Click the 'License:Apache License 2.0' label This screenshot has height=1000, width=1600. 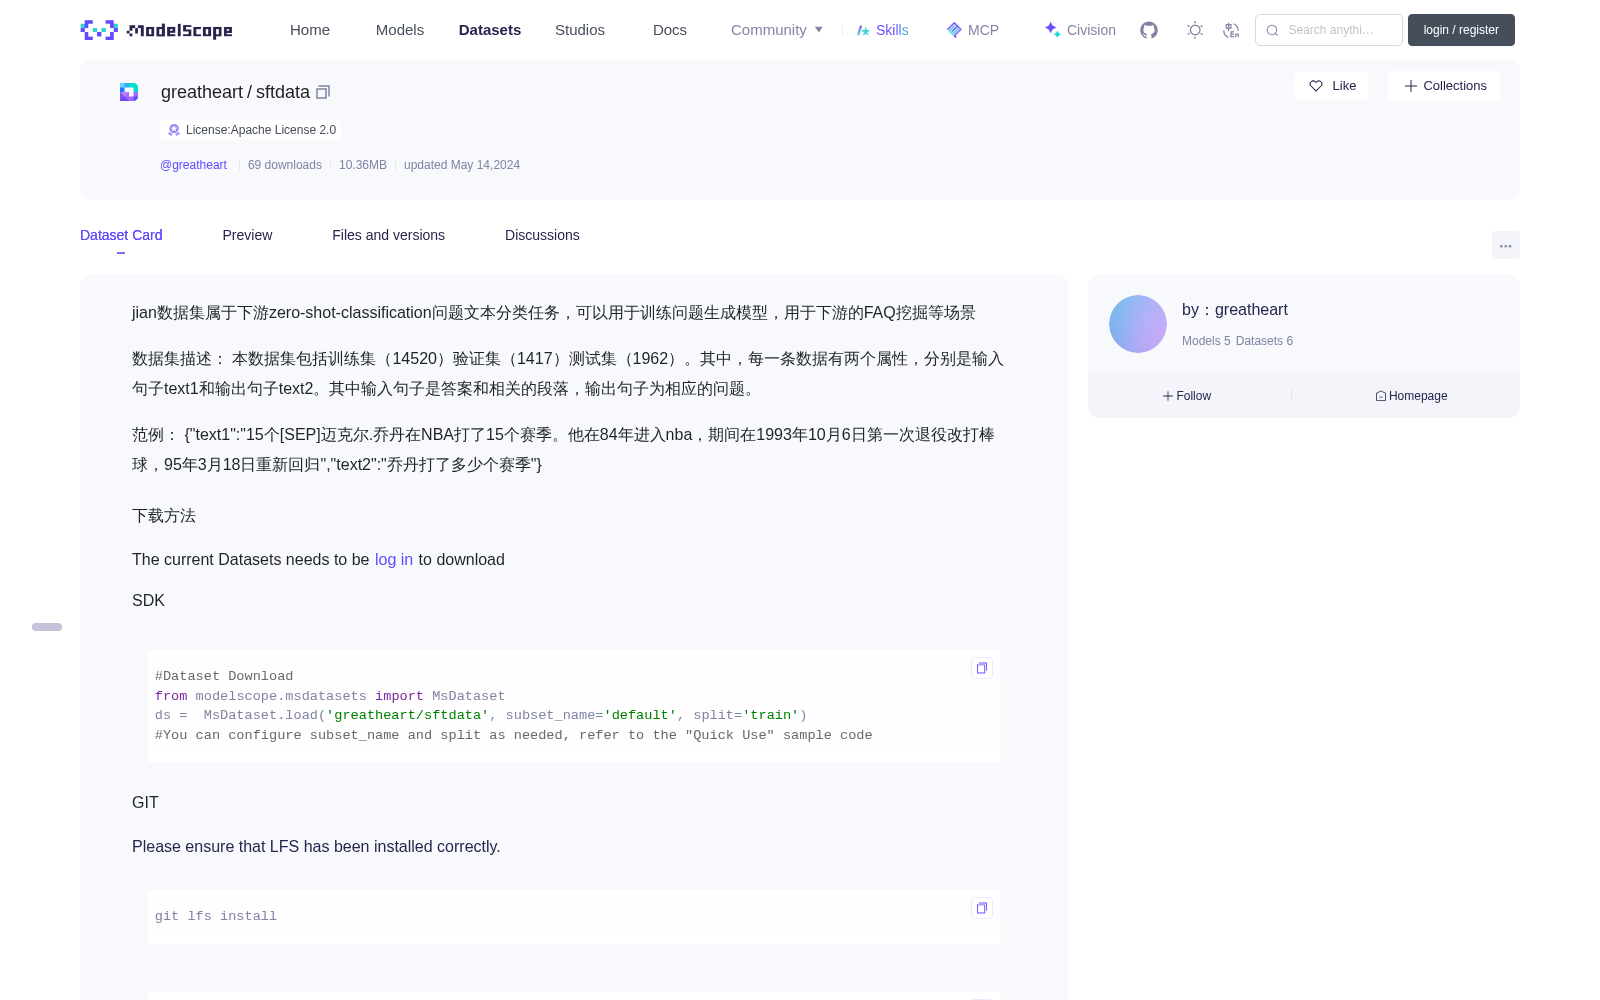[251, 130]
